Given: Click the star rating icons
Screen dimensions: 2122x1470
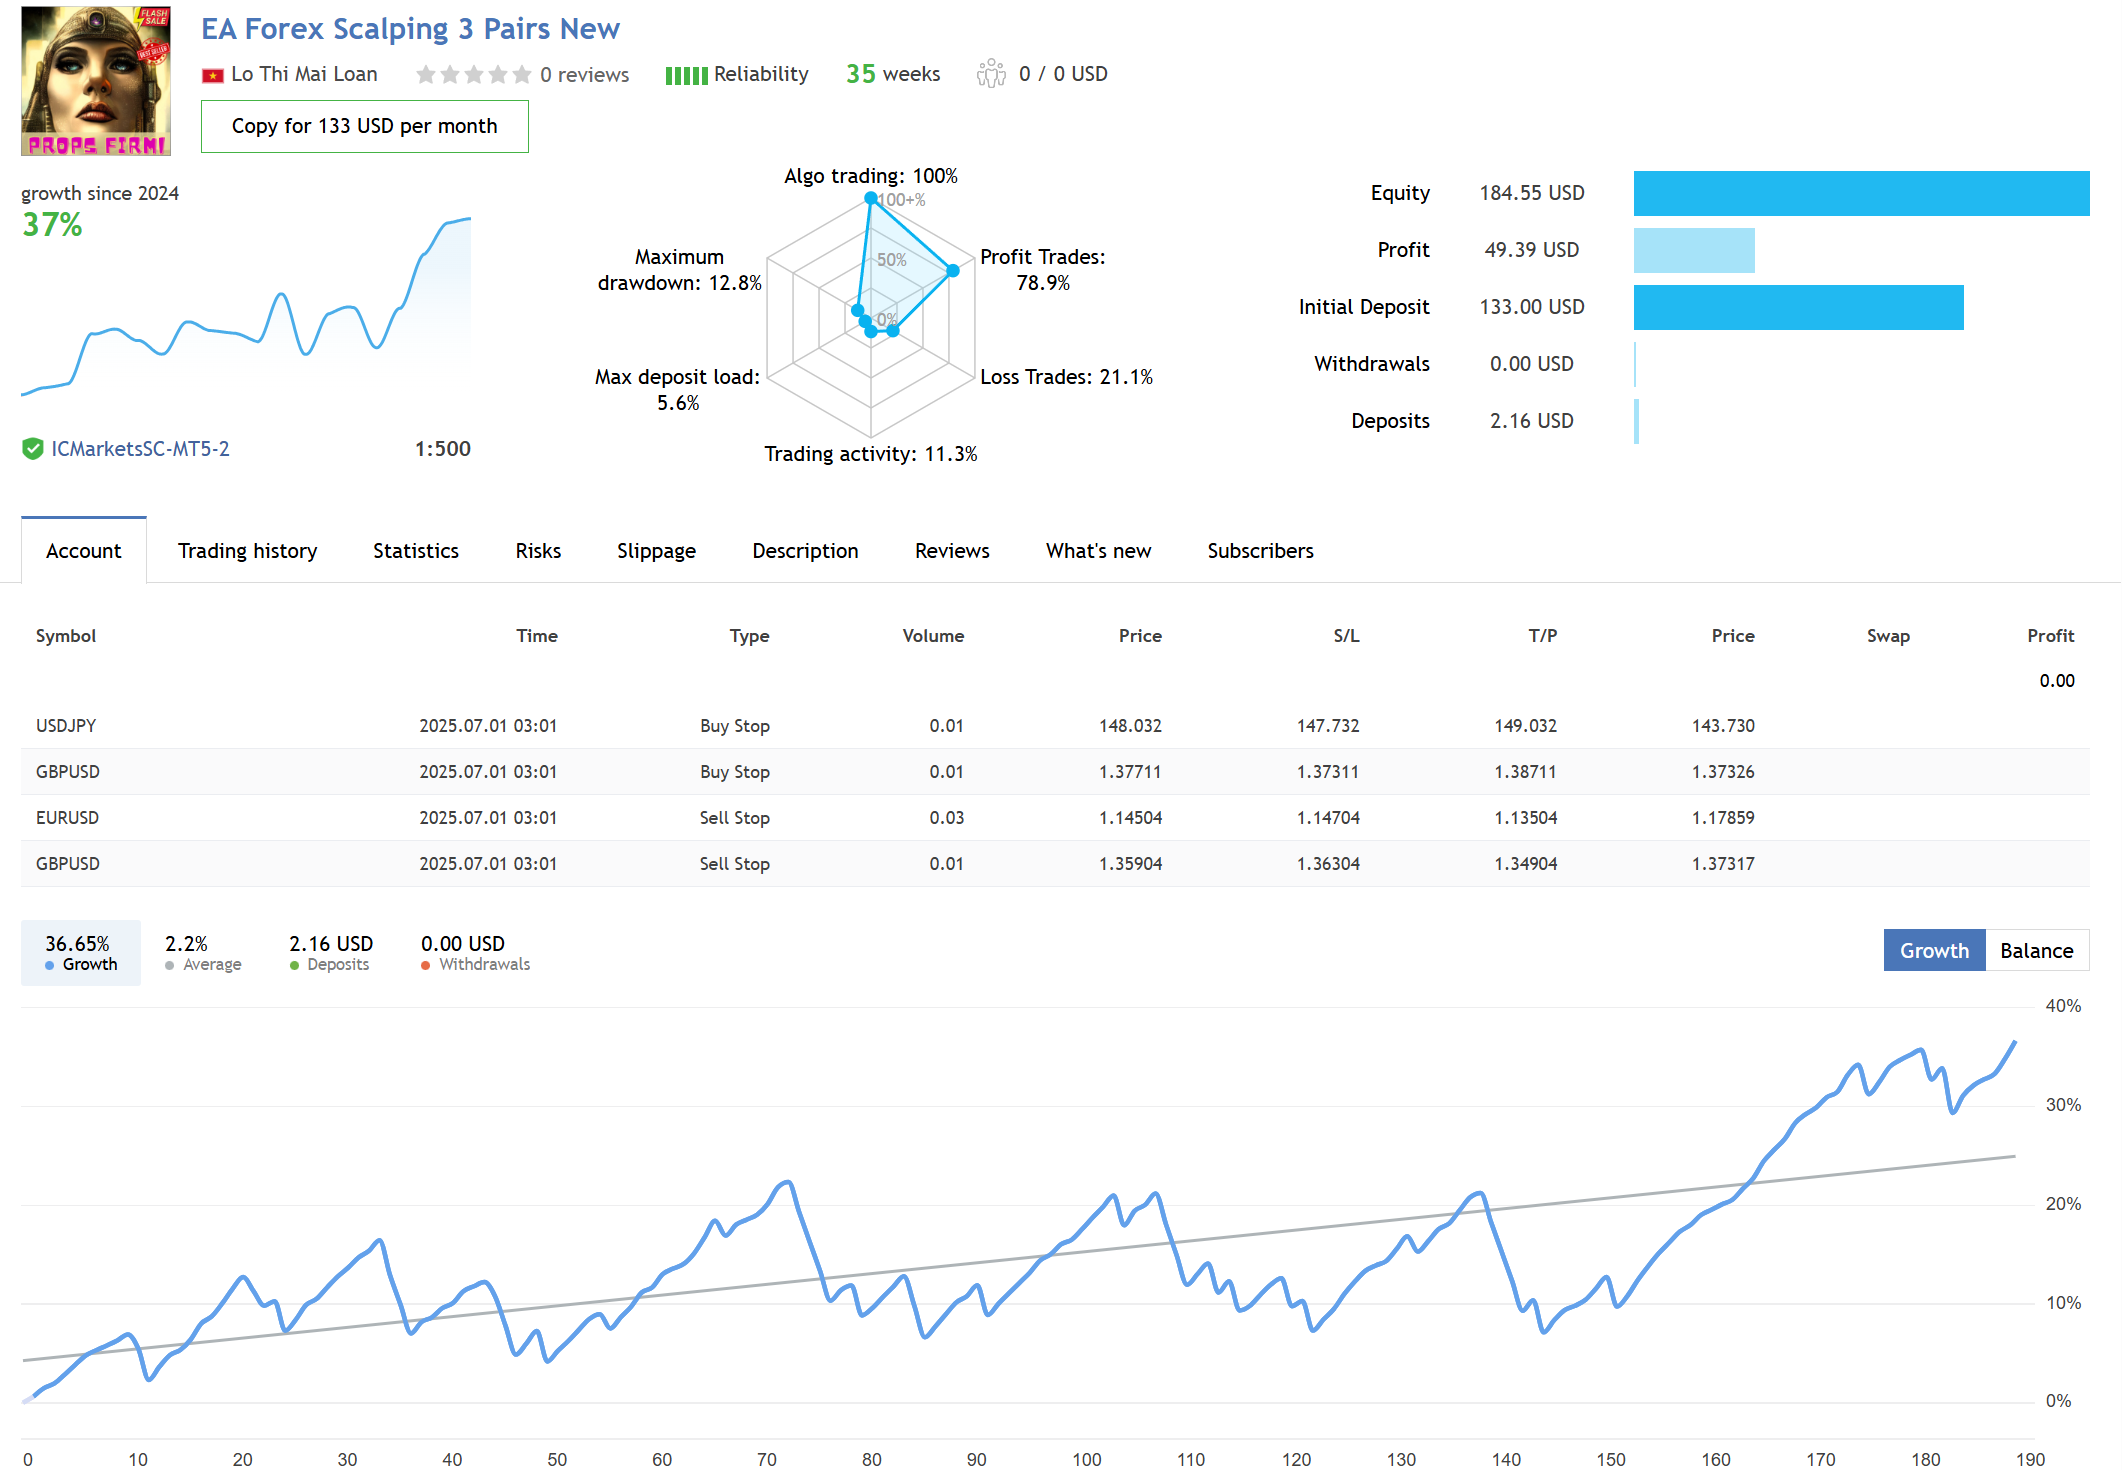Looking at the screenshot, I should click(473, 75).
